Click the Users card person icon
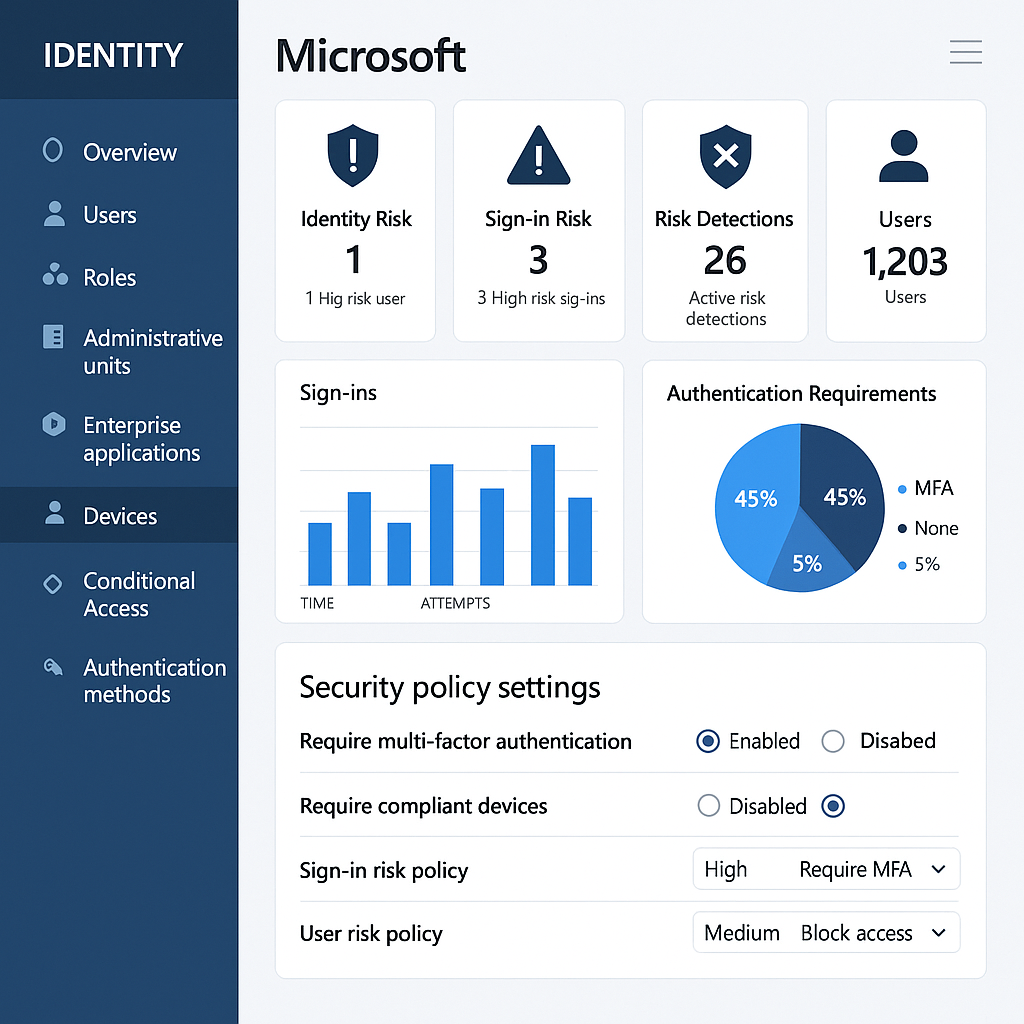This screenshot has height=1024, width=1024. (904, 156)
